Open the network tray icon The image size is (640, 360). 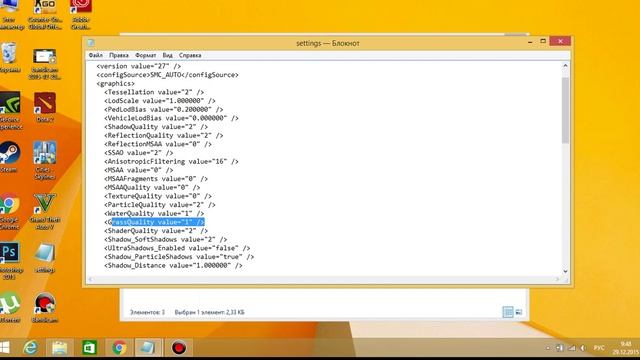tap(572, 348)
